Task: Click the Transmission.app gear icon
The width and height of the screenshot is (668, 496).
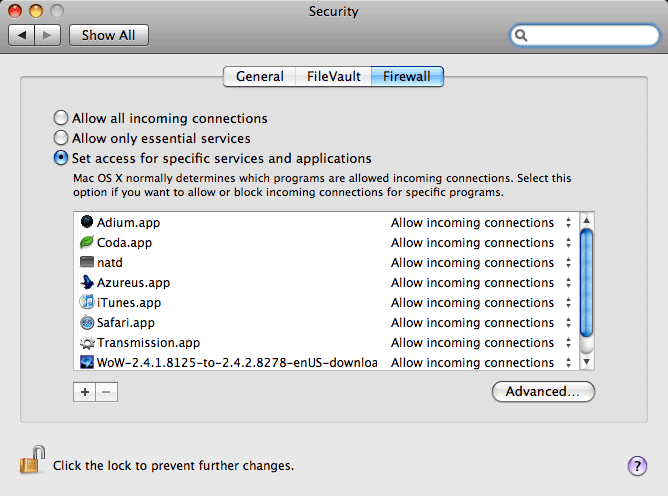Action: pos(87,342)
